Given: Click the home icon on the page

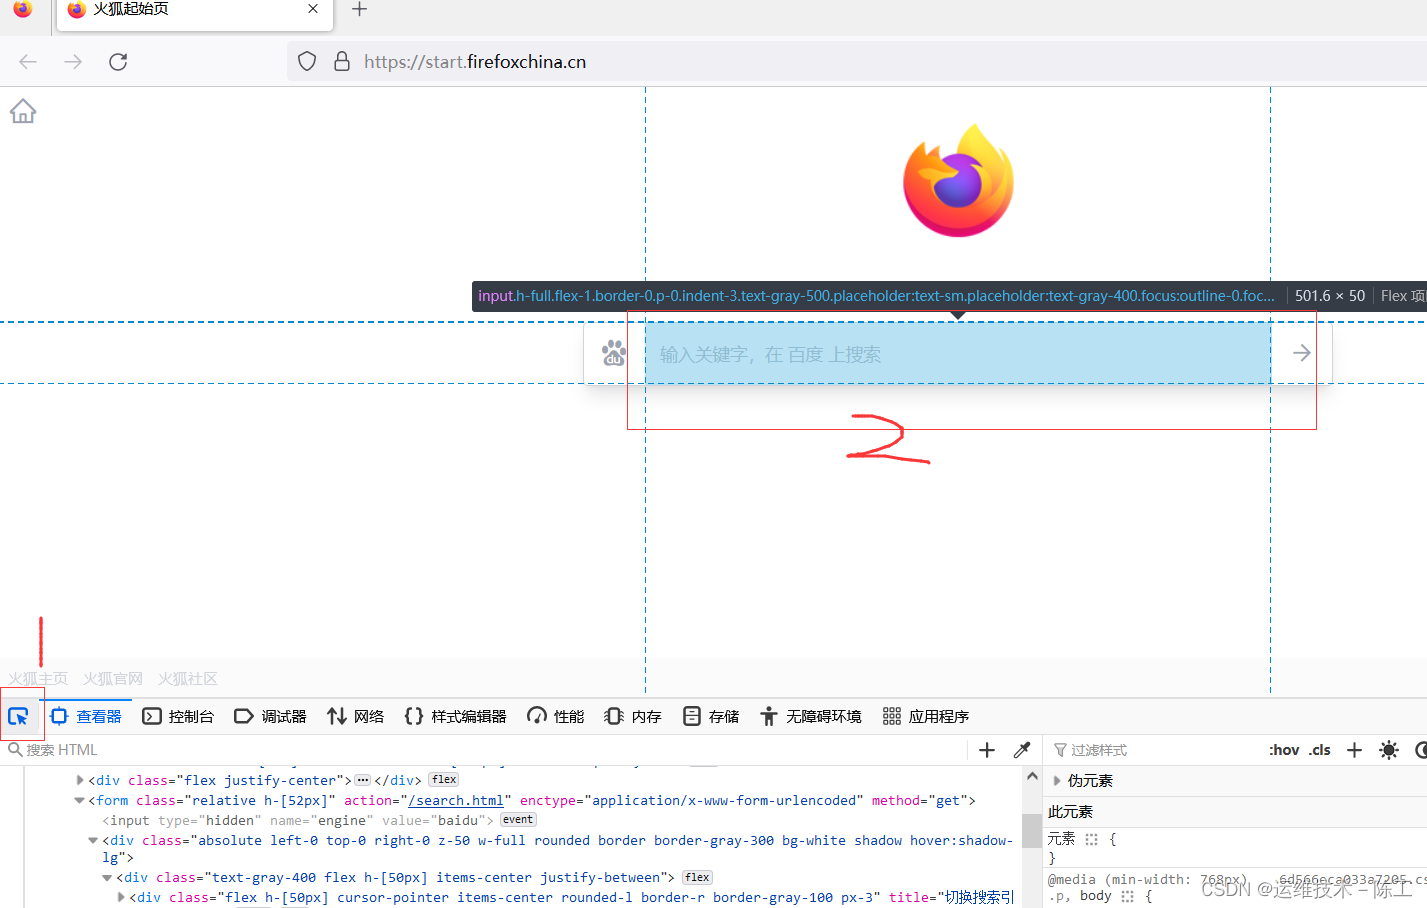Looking at the screenshot, I should 23,111.
